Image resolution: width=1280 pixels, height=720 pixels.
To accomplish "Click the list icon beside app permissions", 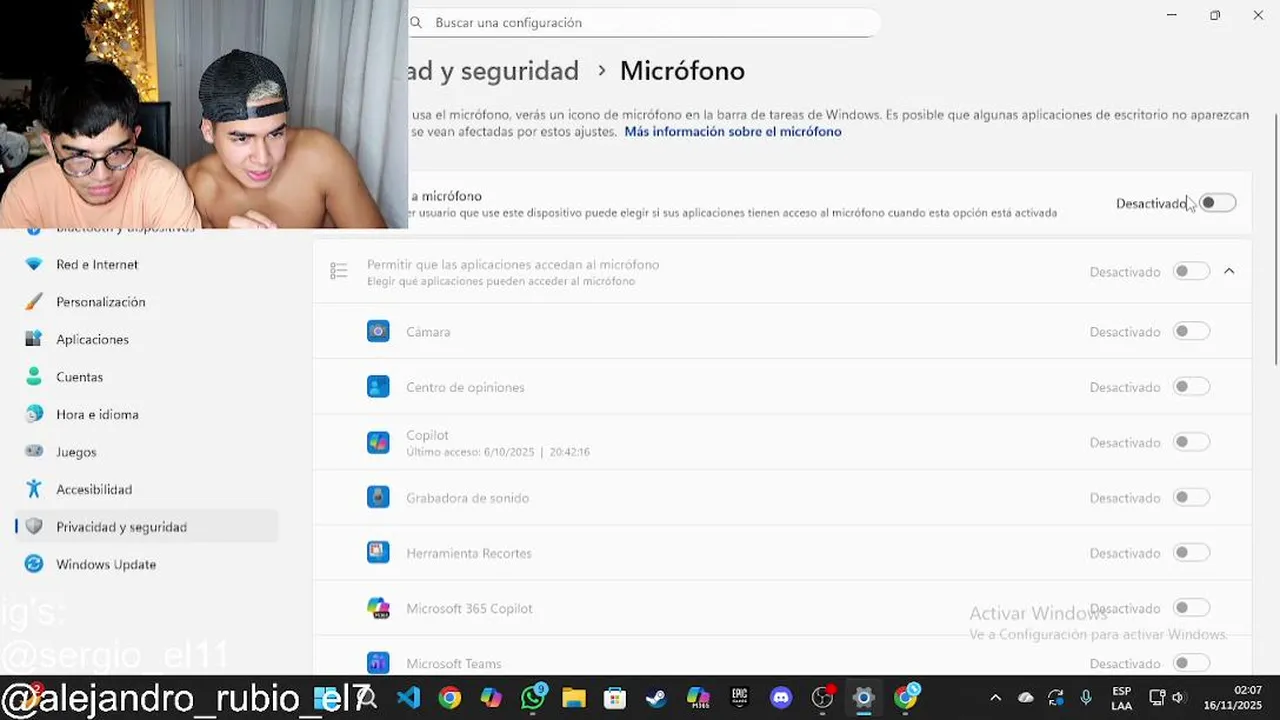I will (x=339, y=271).
